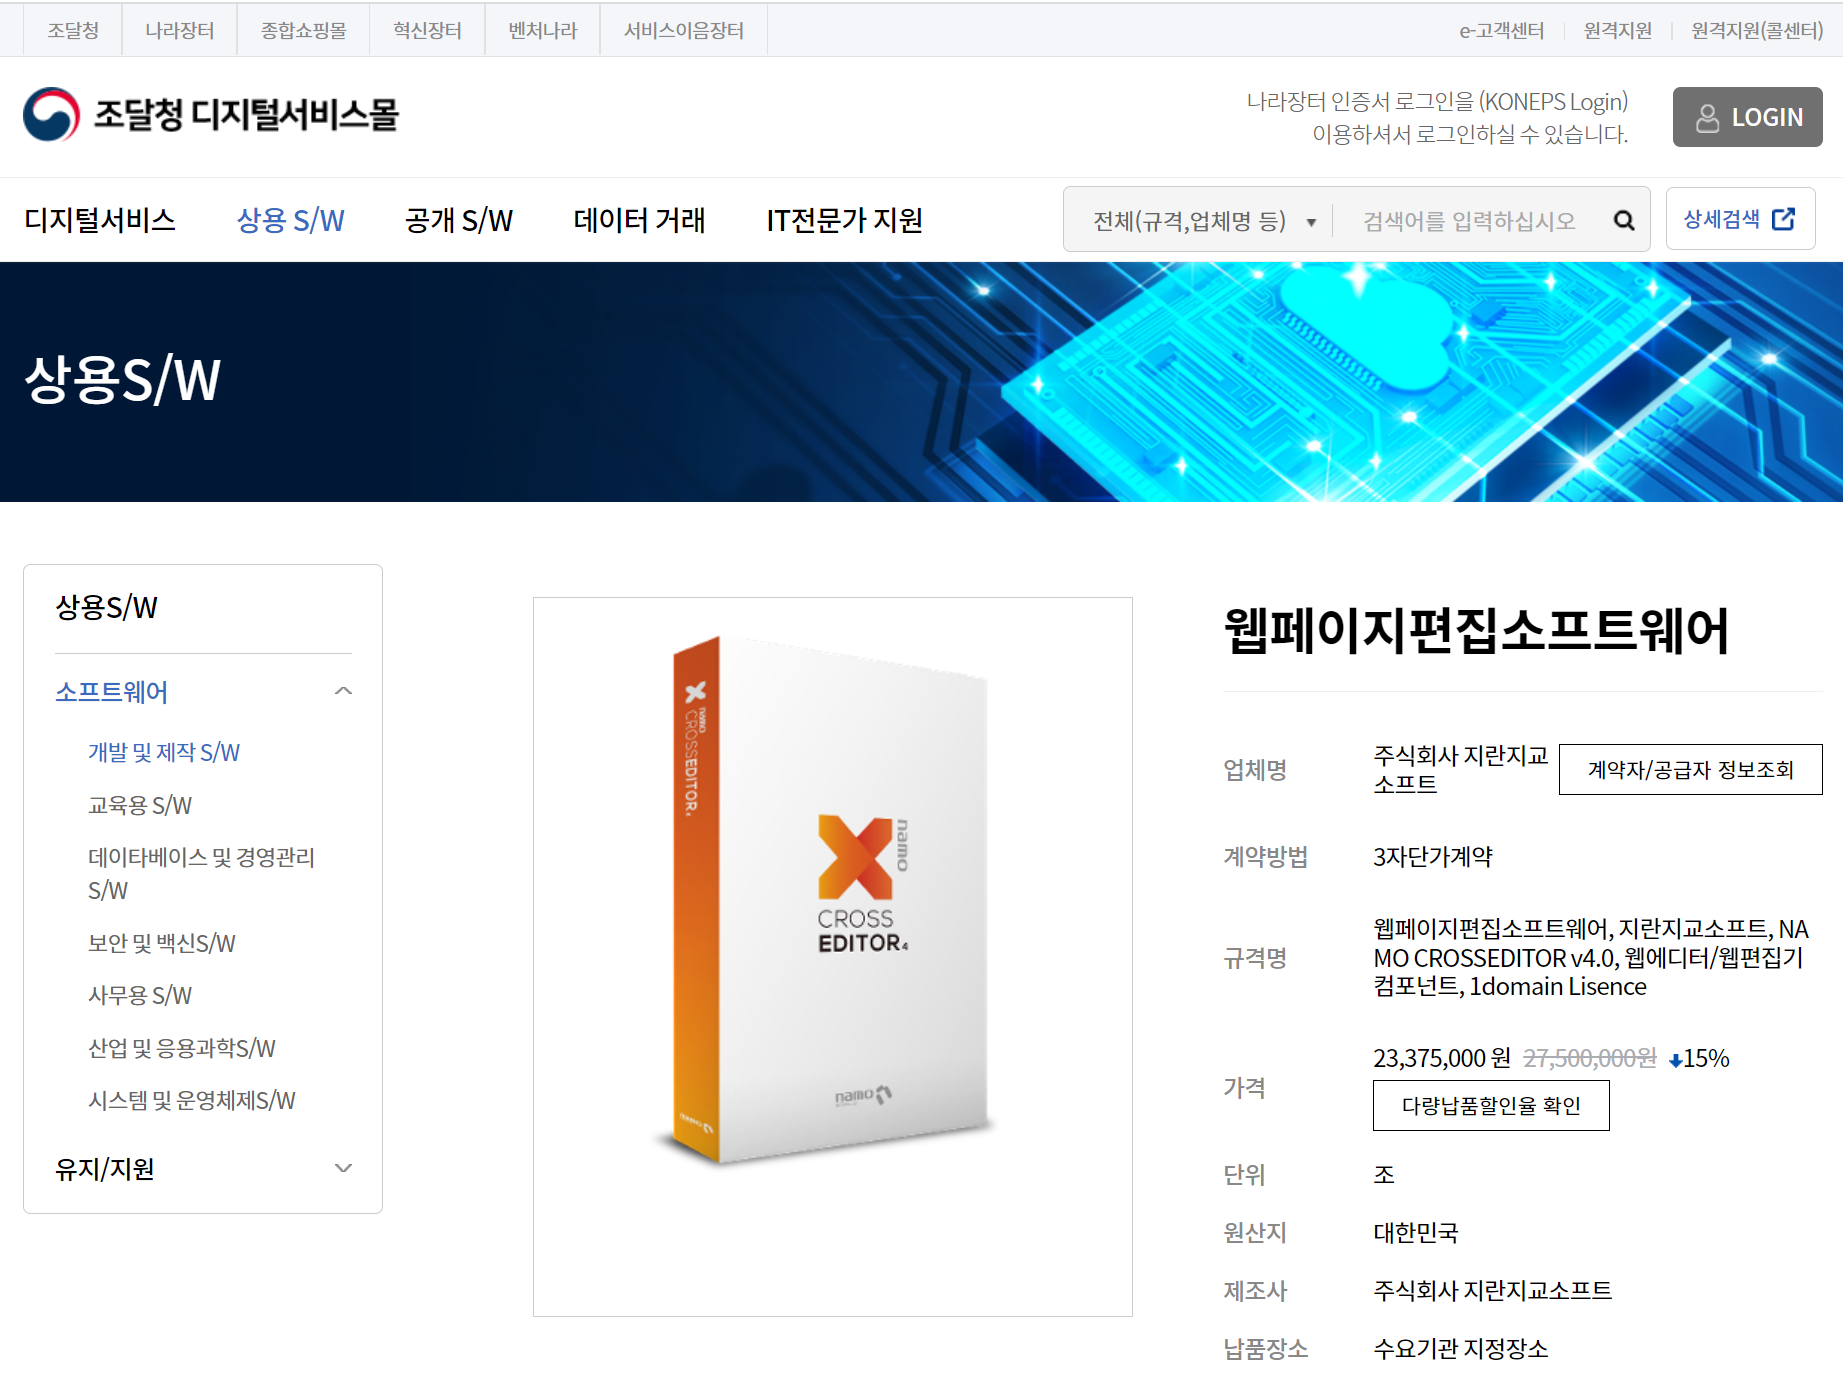
Task: Go to 조달청 top link
Action: click(x=73, y=30)
